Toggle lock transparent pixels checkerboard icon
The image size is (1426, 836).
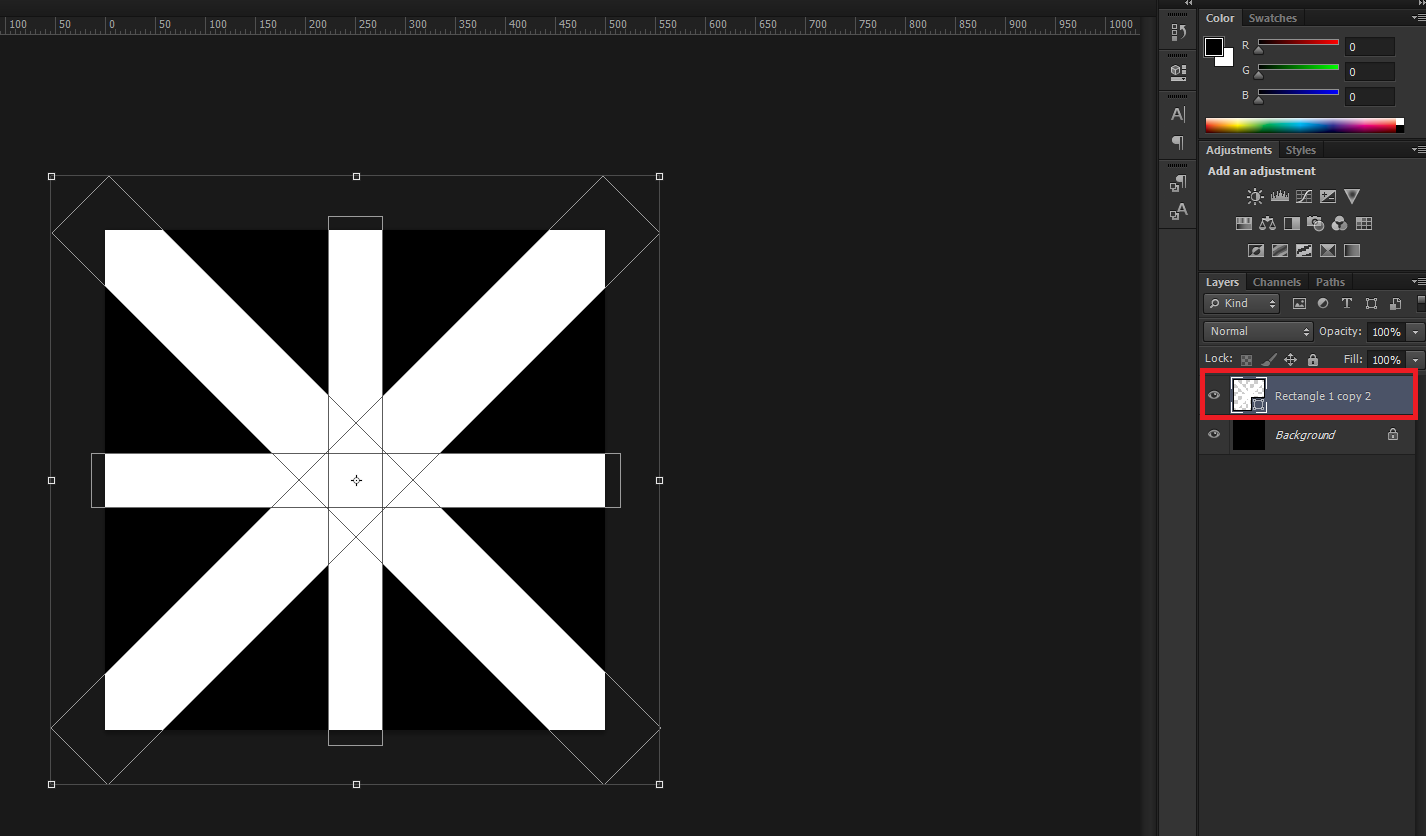[x=1246, y=360]
